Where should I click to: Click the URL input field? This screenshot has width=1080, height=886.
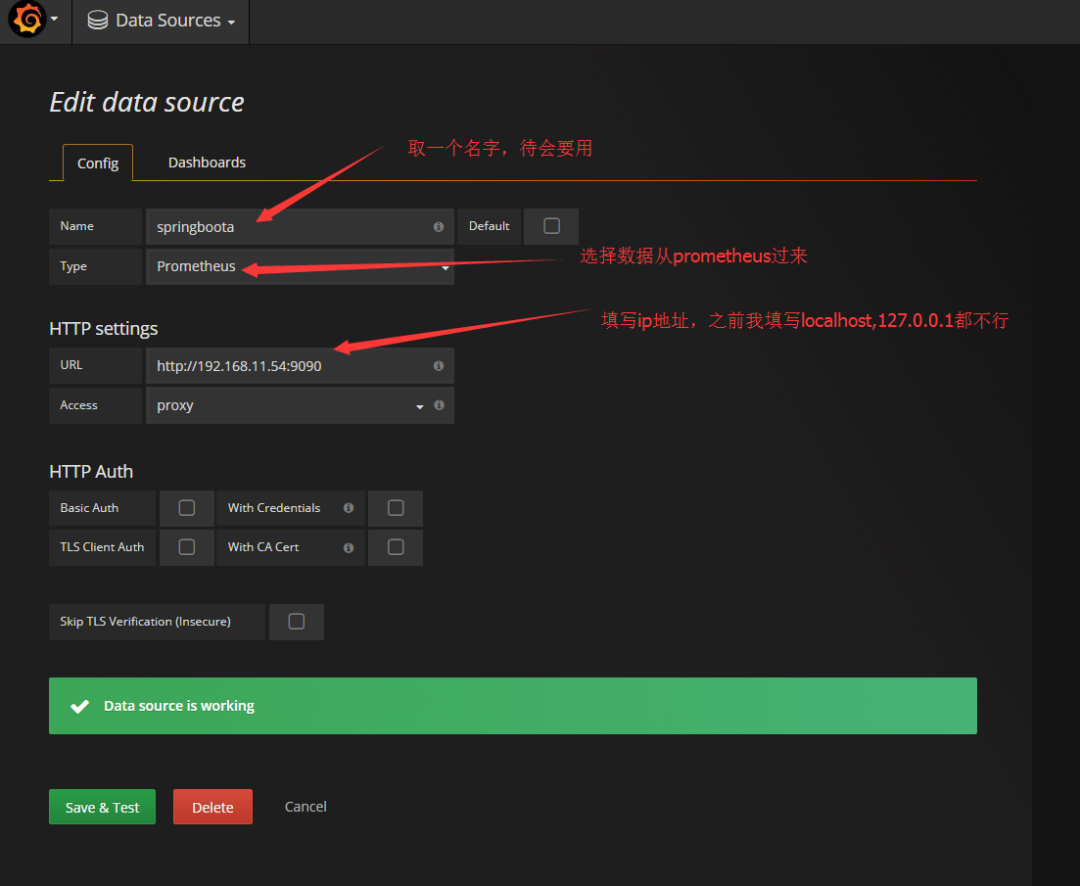click(300, 366)
